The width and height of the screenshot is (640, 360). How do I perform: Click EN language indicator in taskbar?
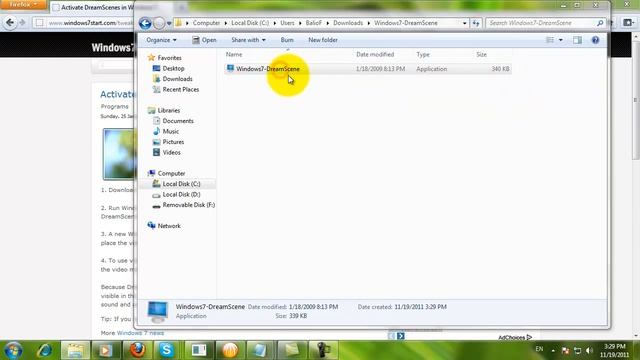point(539,349)
